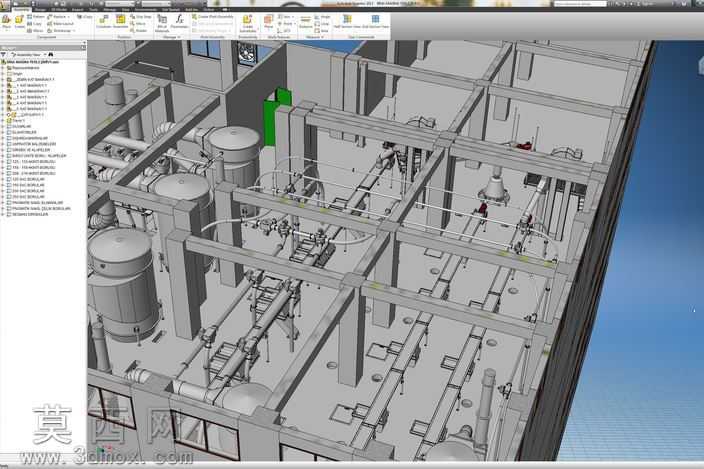
Task: Switch to the Tools ribbon tab
Action: click(93, 9)
